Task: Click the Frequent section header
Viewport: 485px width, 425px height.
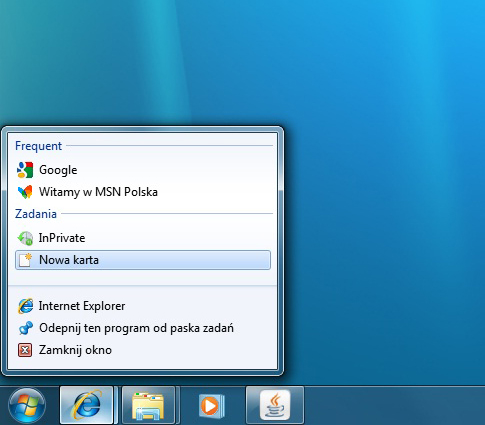Action: click(38, 146)
